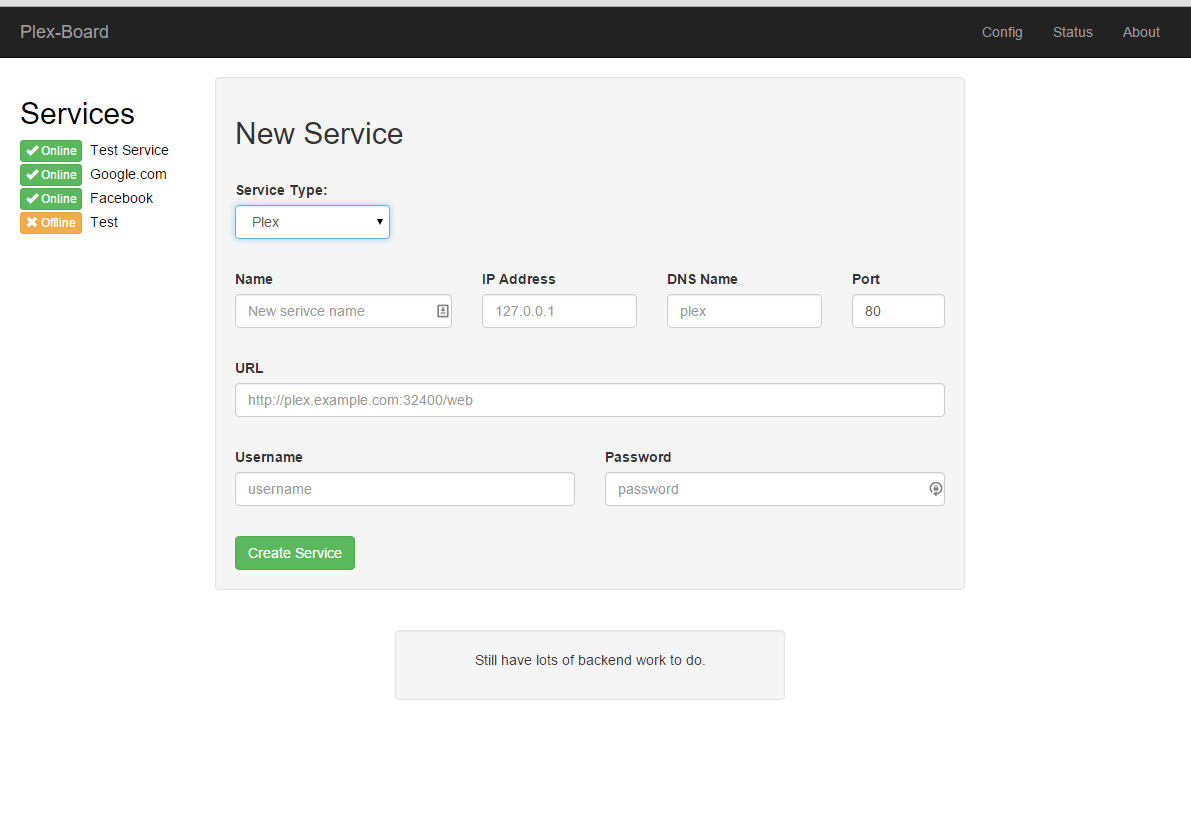Select the Facebook service entry
This screenshot has width=1191, height=814.
pos(122,198)
